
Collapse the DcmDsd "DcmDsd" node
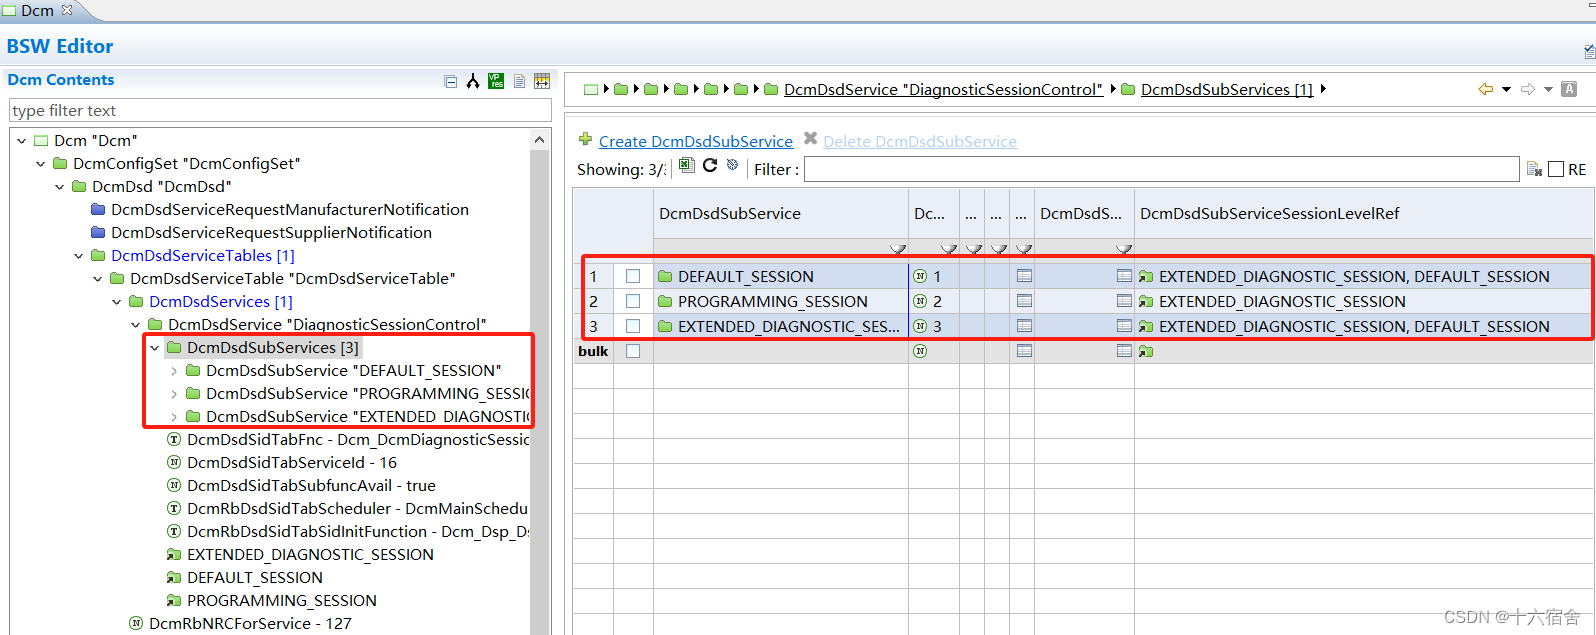[x=60, y=187]
